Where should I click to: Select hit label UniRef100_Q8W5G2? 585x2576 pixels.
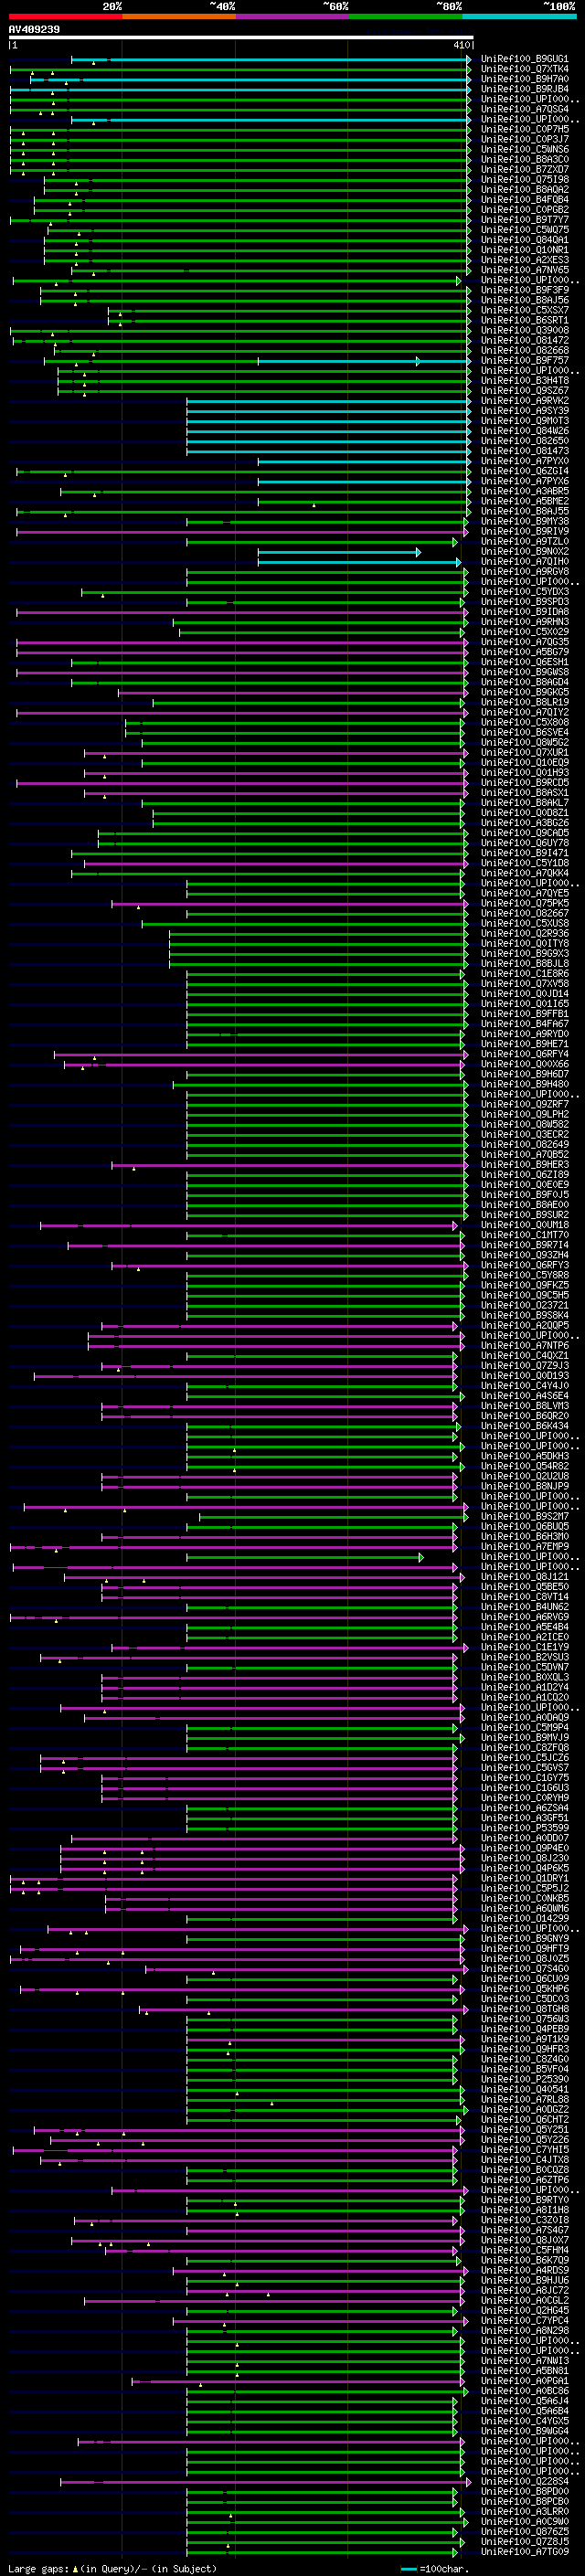coord(524,742)
